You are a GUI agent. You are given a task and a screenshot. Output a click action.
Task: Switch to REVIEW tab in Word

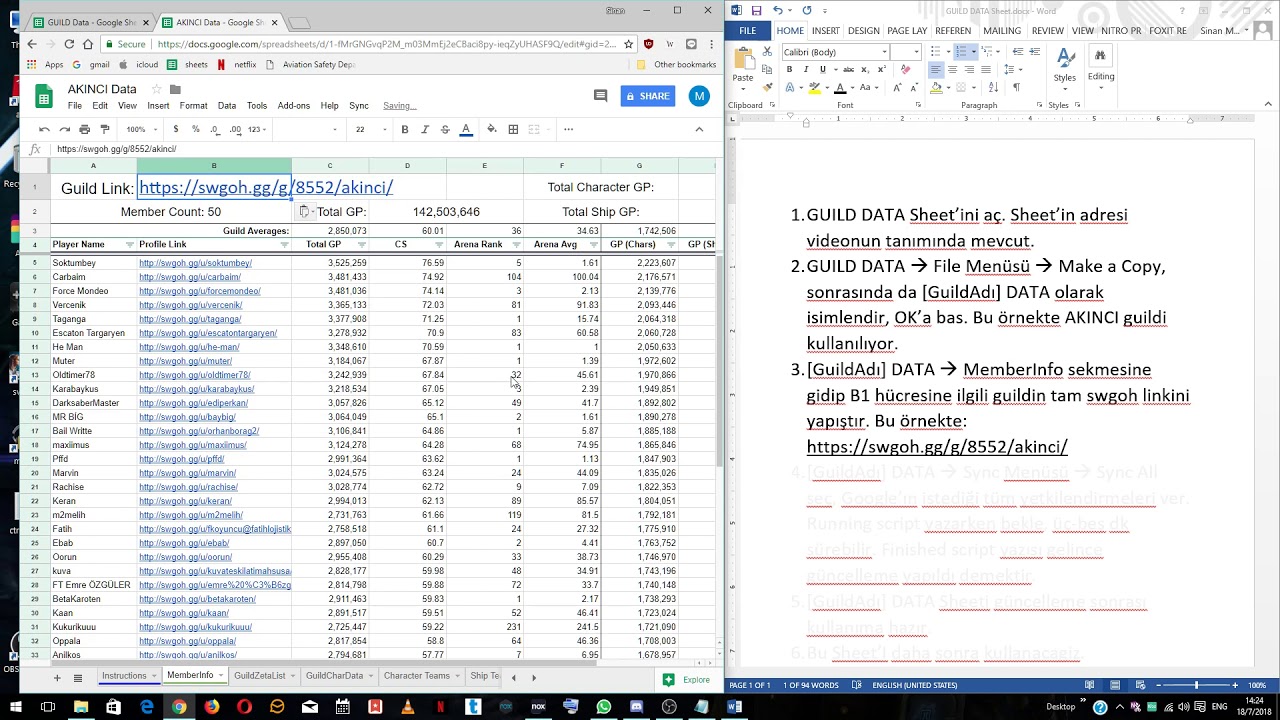coord(1047,31)
